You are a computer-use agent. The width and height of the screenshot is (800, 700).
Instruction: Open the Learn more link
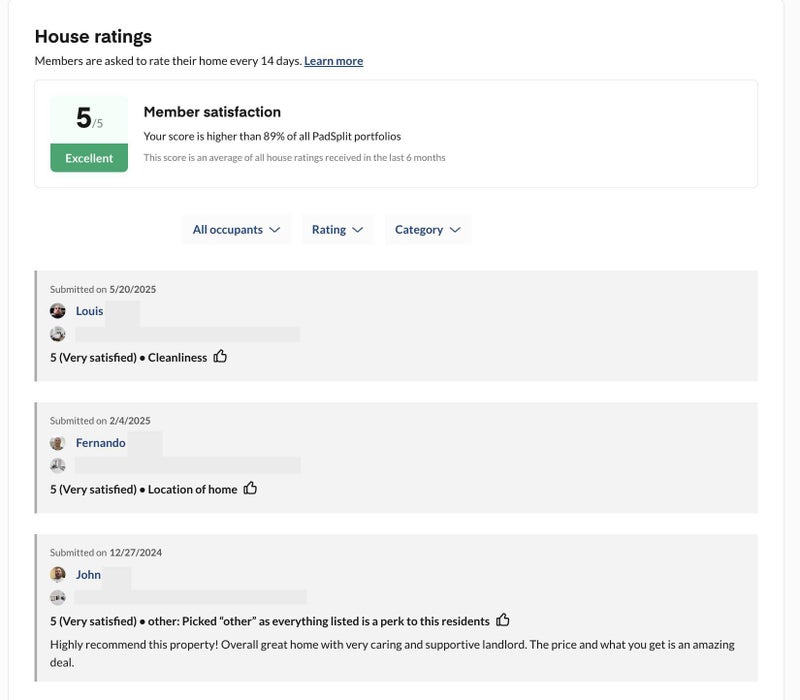[x=333, y=61]
